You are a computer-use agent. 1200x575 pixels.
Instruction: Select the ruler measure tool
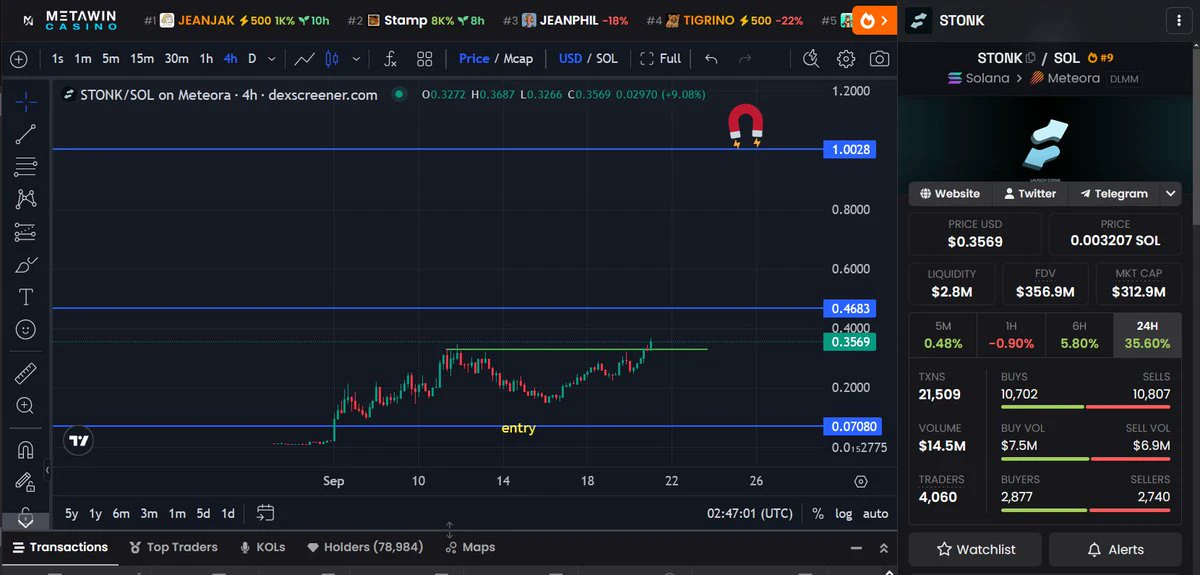click(x=26, y=374)
